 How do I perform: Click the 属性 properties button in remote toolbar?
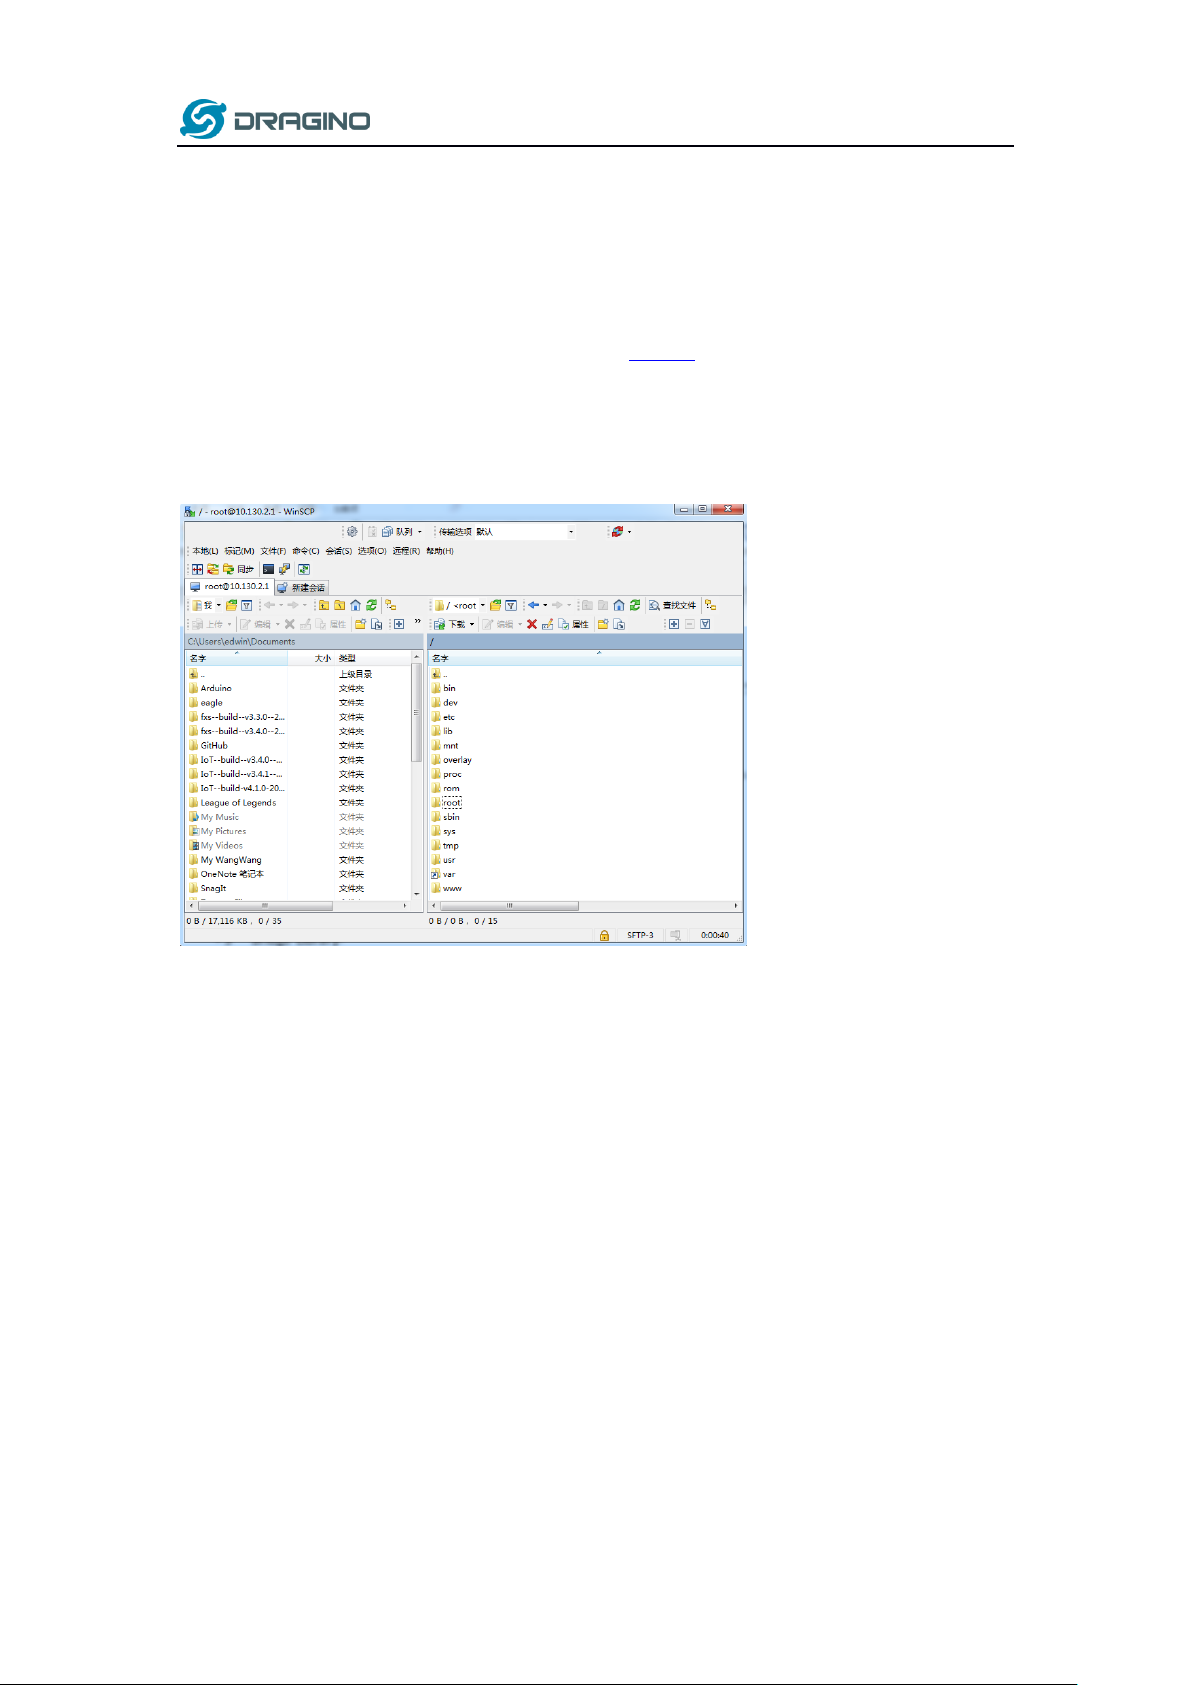click(574, 624)
